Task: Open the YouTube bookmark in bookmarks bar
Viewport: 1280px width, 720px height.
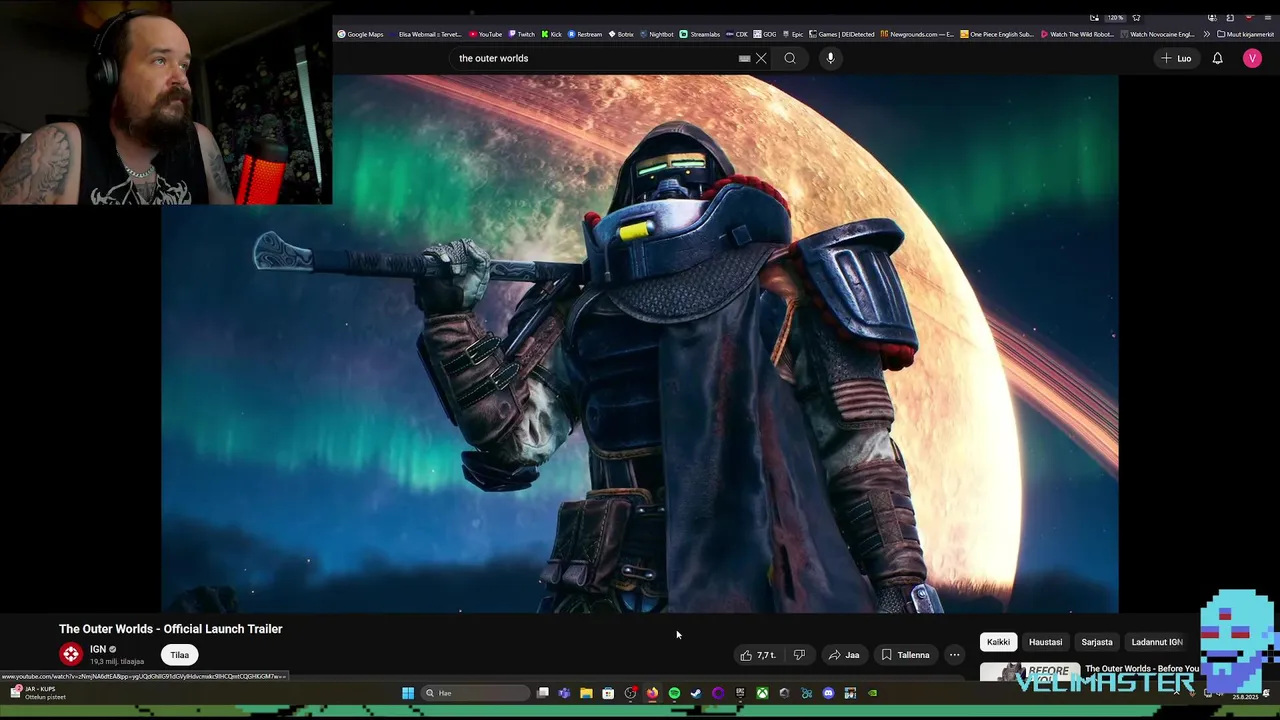Action: [486, 34]
